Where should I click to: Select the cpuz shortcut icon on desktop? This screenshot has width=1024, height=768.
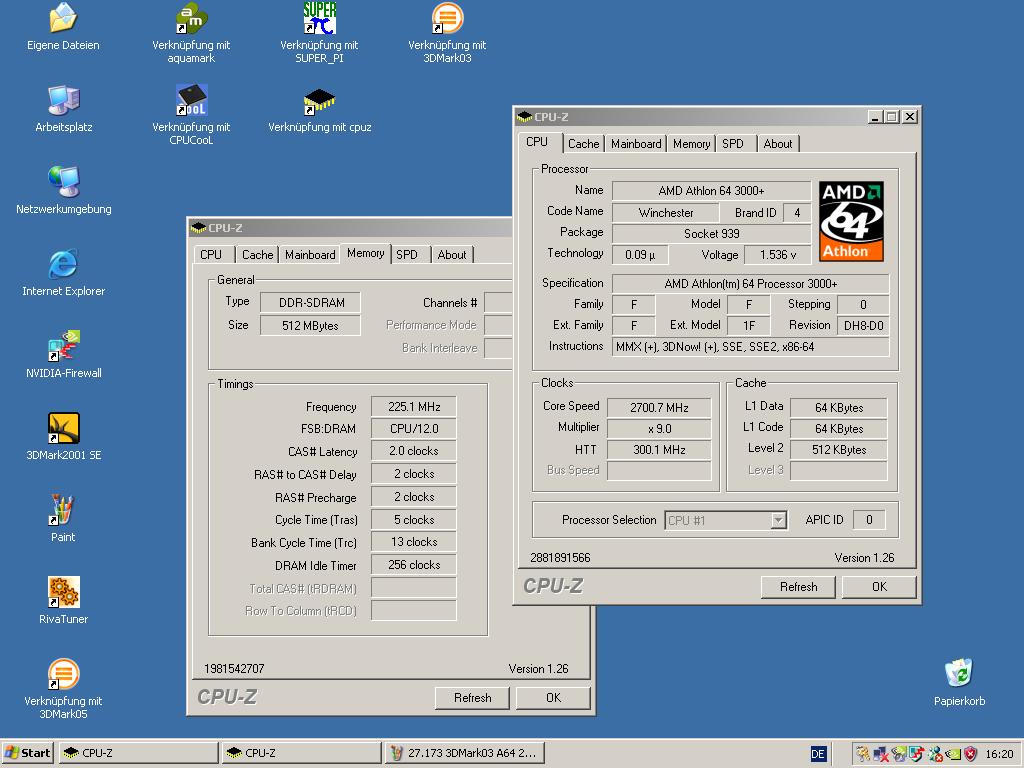pos(319,100)
